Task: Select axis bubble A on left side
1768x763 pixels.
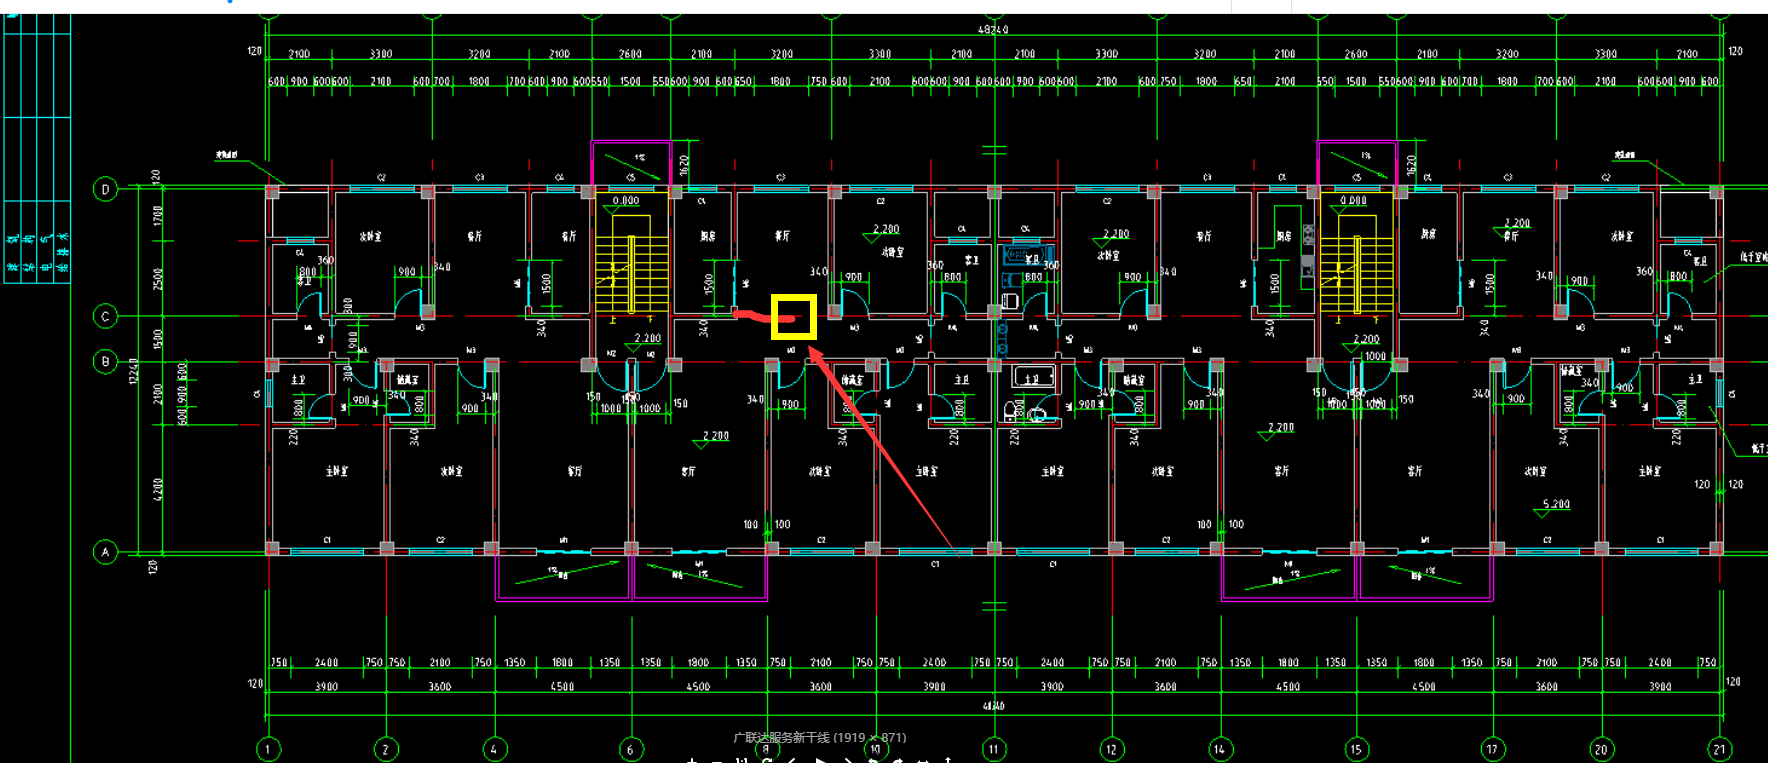Action: (105, 552)
